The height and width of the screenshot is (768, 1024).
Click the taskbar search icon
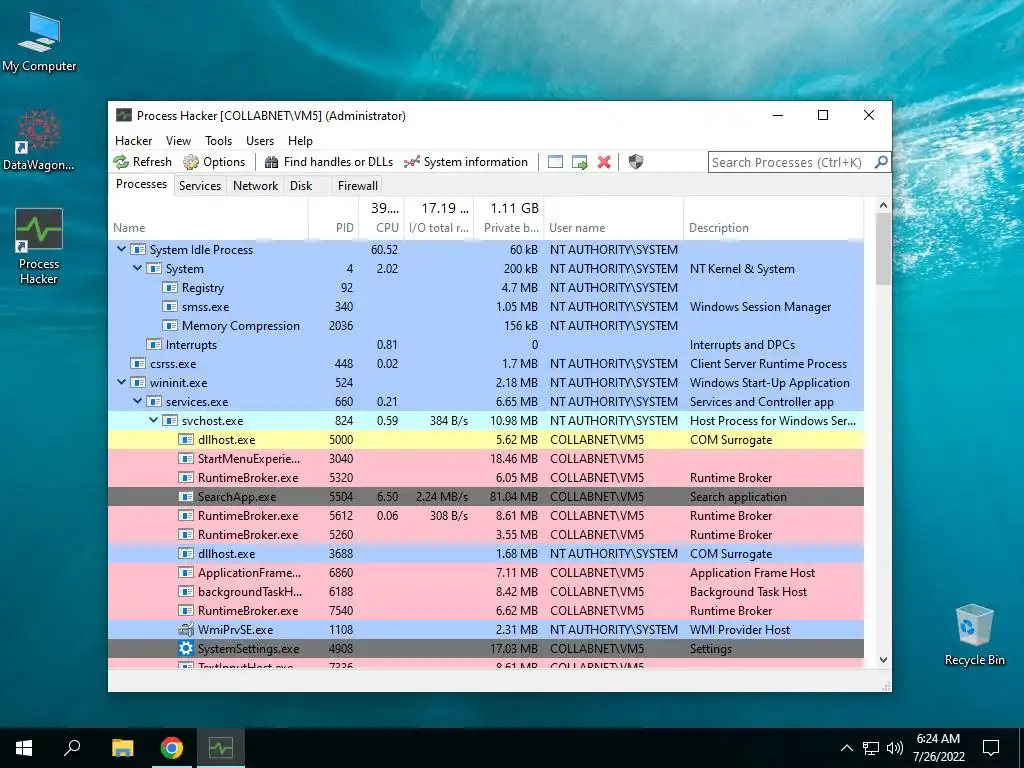72,748
